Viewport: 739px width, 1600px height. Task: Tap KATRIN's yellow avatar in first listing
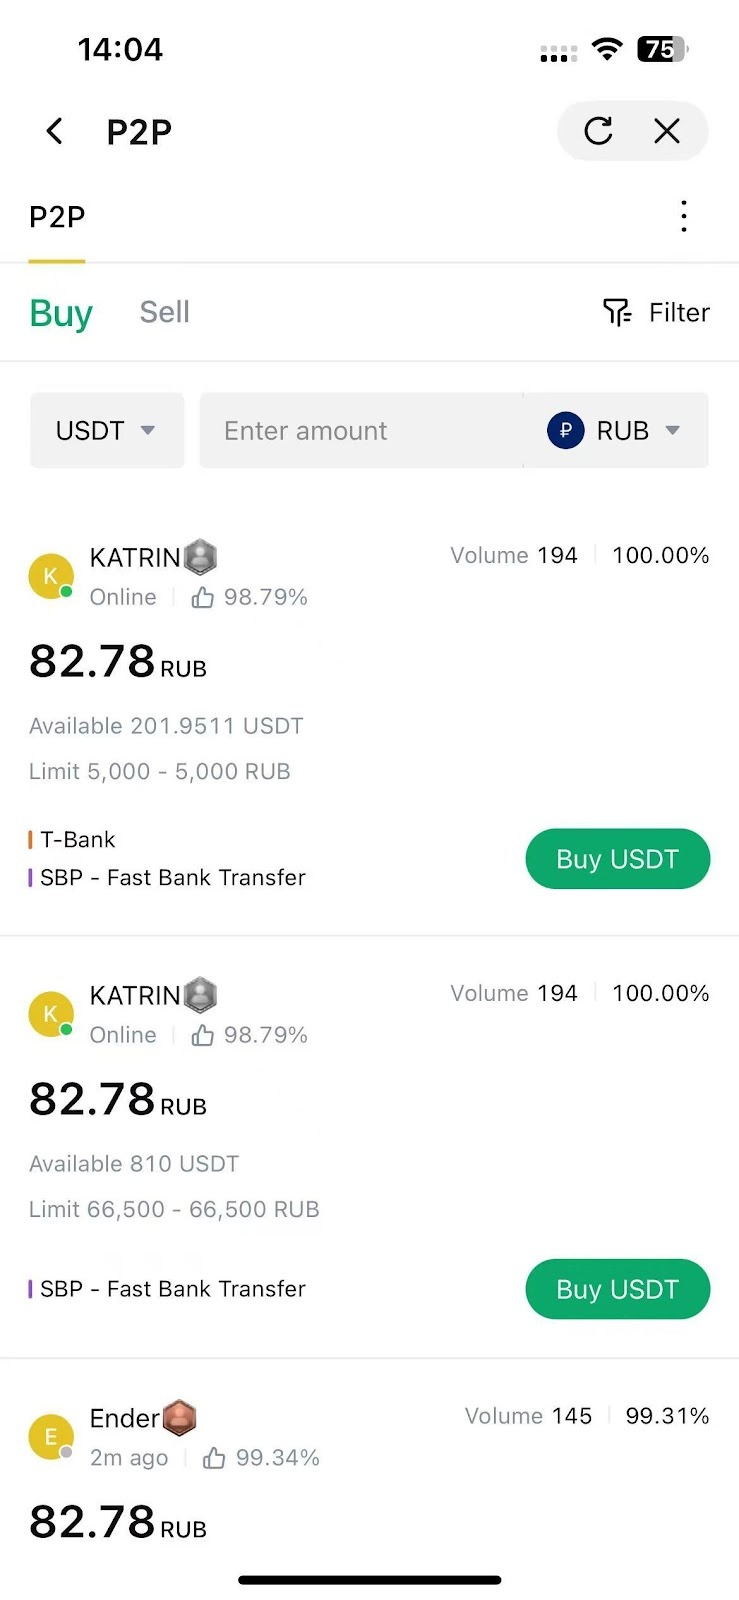(x=50, y=576)
